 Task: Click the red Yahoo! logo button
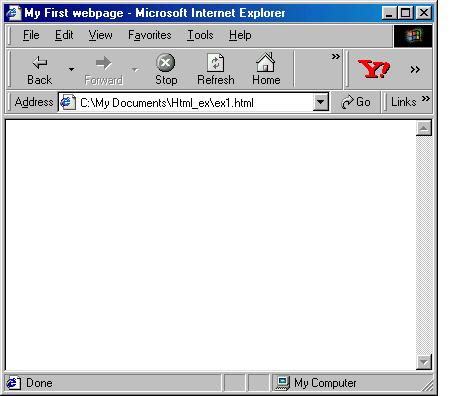373,69
